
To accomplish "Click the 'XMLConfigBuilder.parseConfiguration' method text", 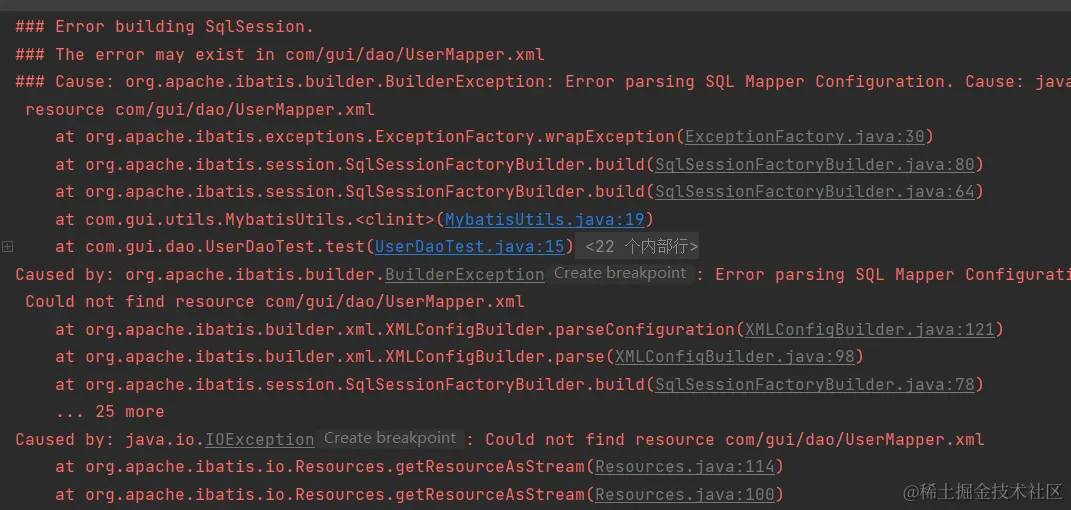I will coord(561,330).
